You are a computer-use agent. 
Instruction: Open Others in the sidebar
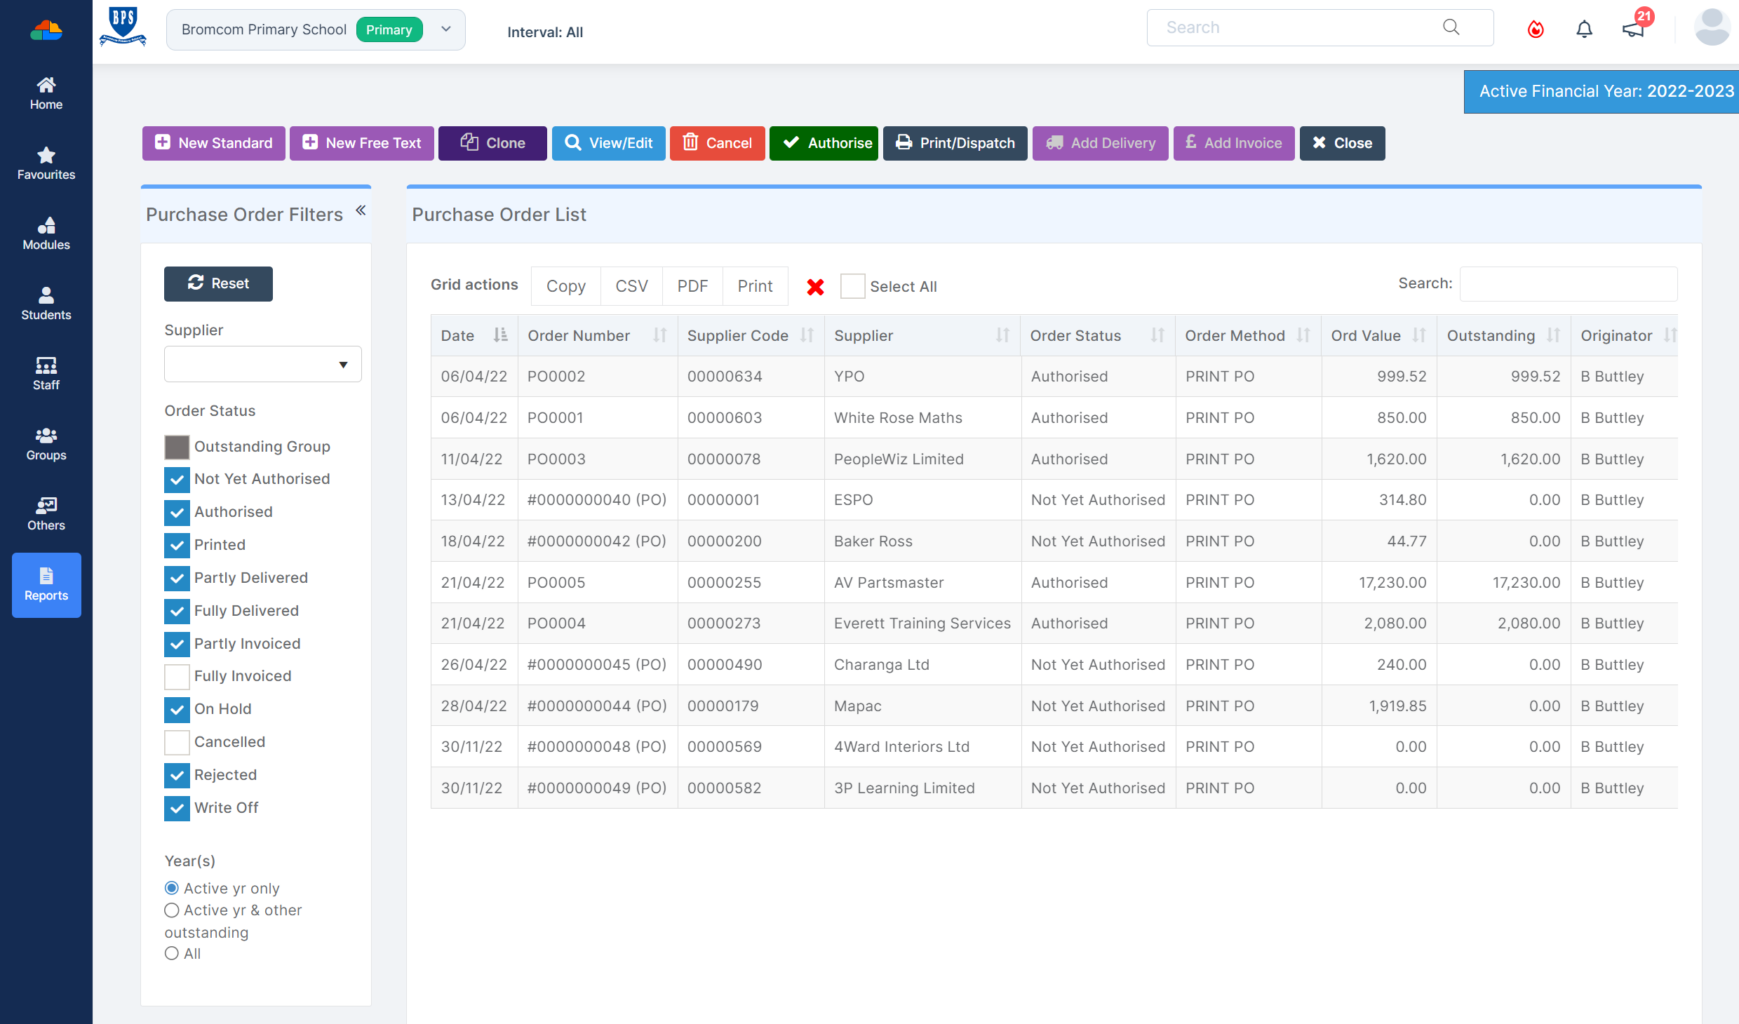tap(46, 513)
